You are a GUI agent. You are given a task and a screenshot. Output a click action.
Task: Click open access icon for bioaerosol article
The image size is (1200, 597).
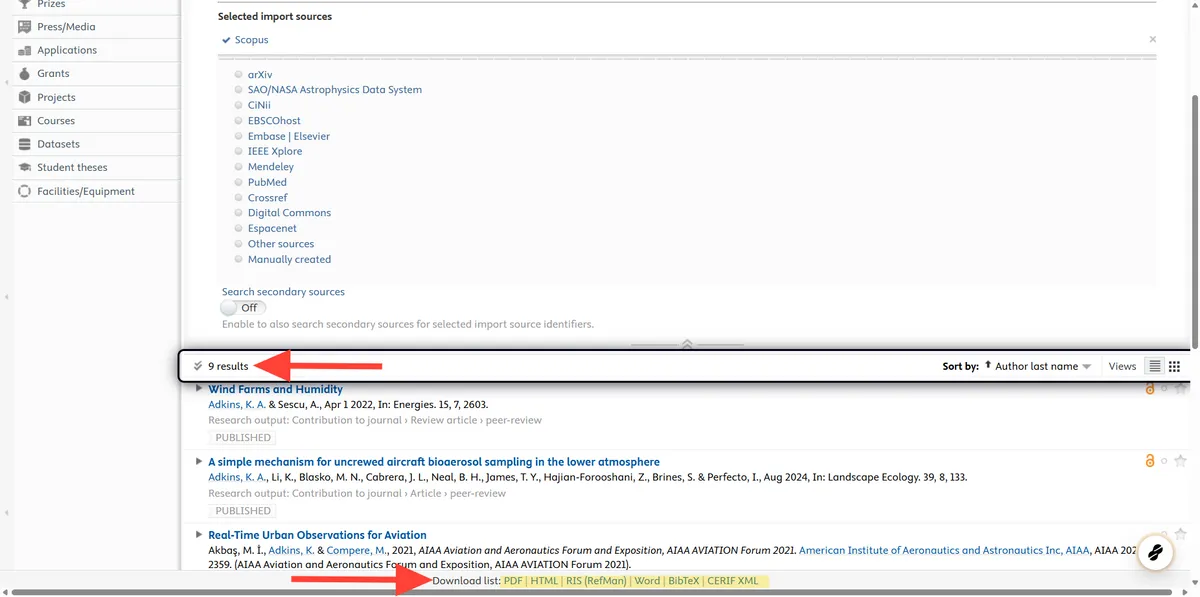click(1150, 461)
